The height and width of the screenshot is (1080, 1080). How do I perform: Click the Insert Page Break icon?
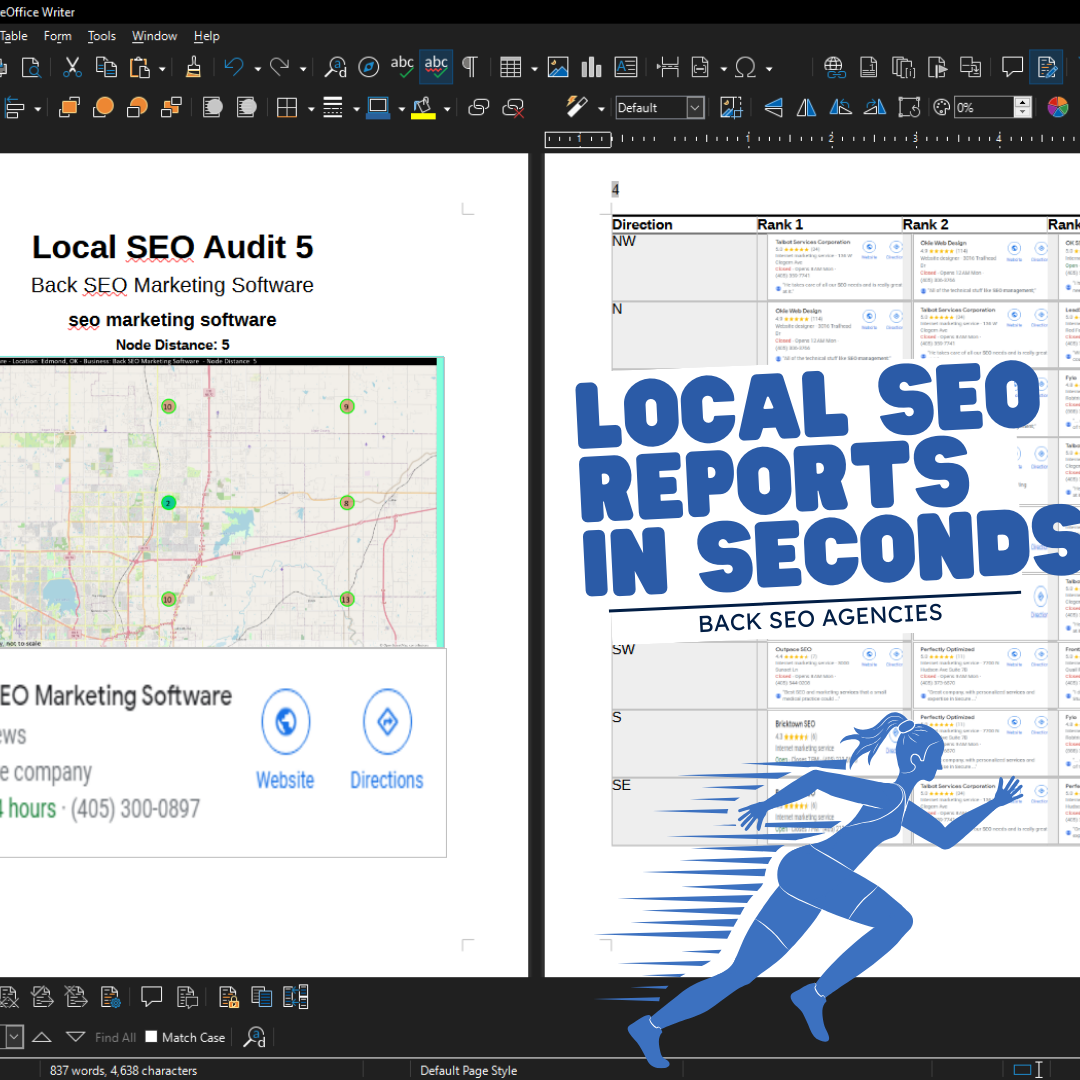[x=667, y=68]
